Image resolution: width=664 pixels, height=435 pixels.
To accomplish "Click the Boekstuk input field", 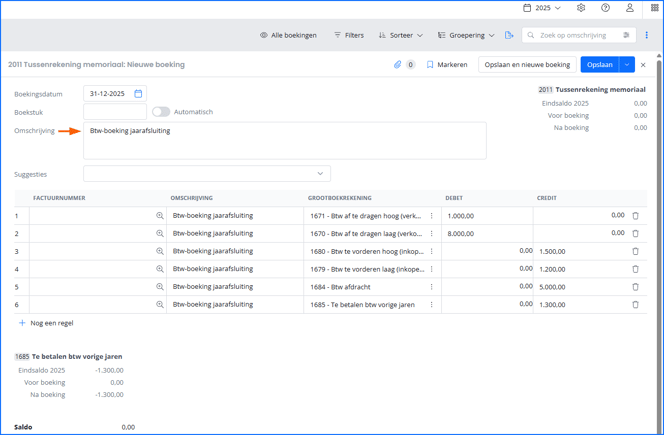I will [x=115, y=112].
